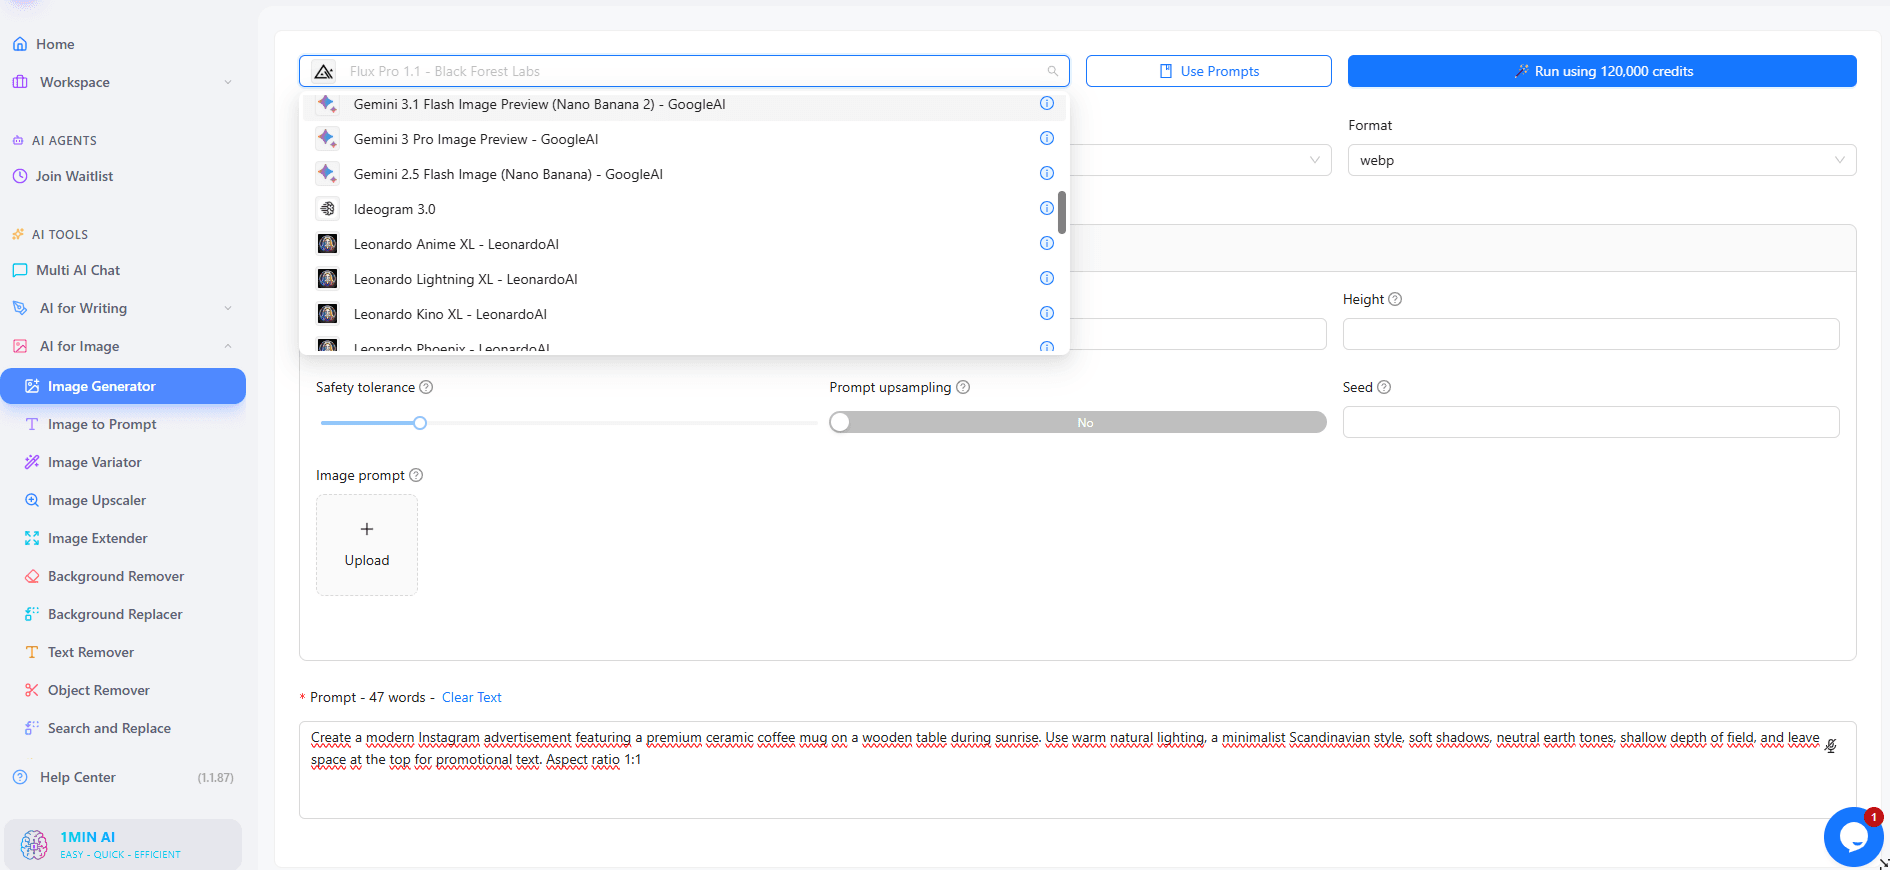The width and height of the screenshot is (1890, 871).
Task: Show info for Gemini 3.1 Flash Image Preview
Action: point(1047,103)
